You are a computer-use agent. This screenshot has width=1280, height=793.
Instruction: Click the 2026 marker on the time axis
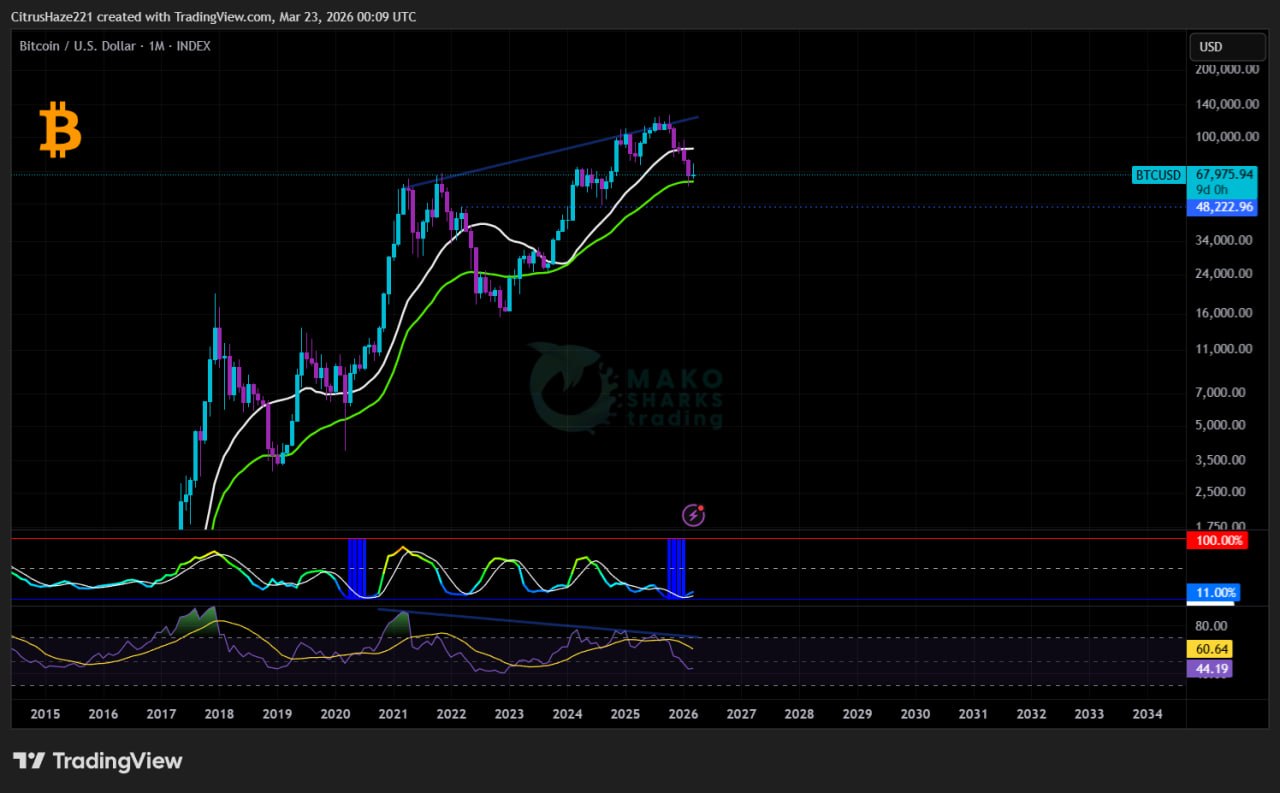[683, 714]
